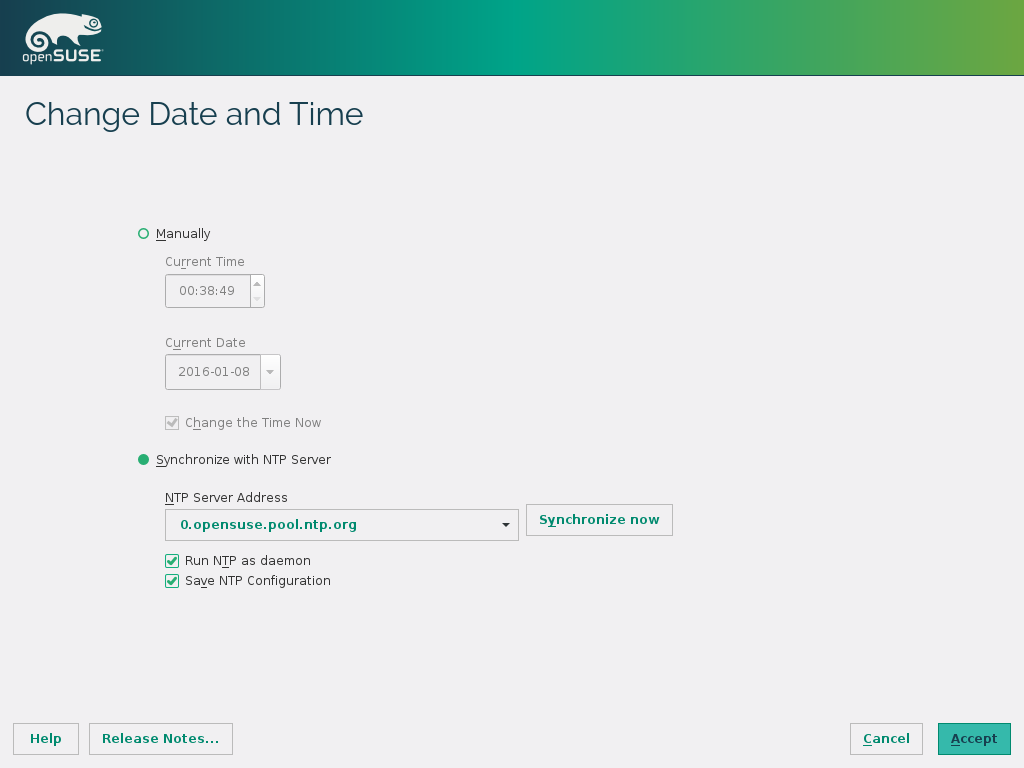1024x768 pixels.
Task: Increase time with the up spinner arrow
Action: (257, 284)
